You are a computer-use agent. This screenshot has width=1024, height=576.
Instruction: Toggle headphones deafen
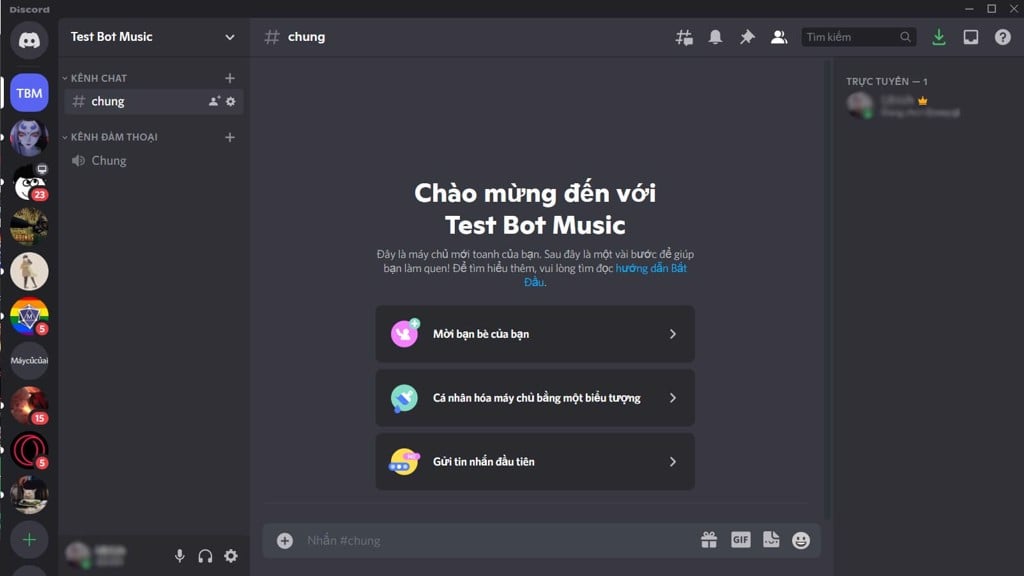[205, 556]
